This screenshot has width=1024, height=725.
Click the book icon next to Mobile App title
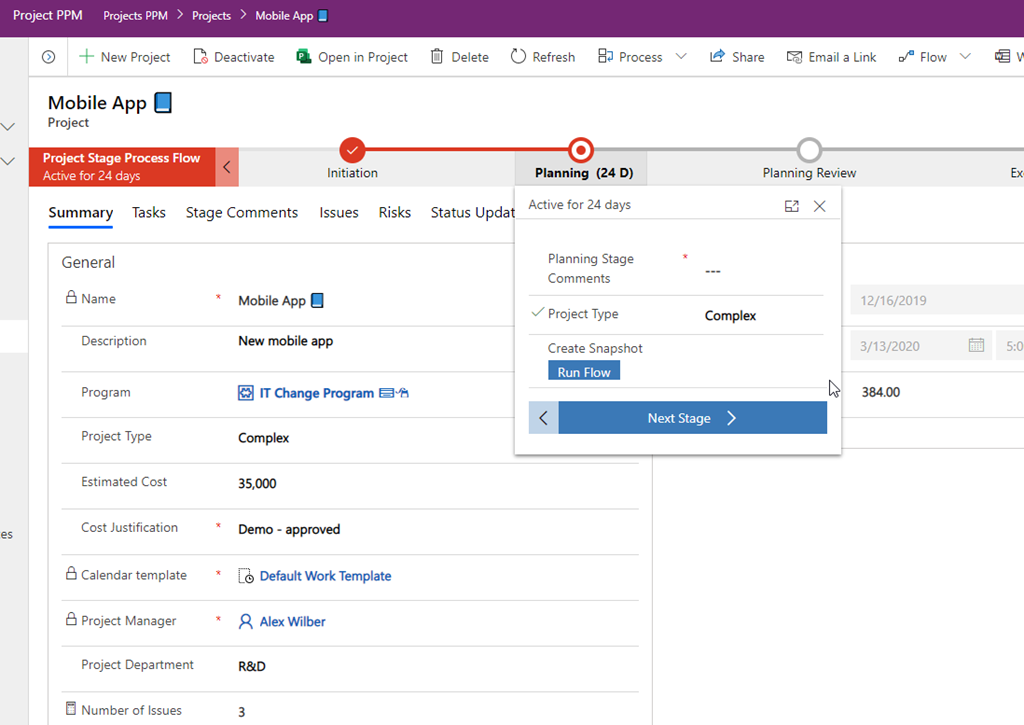pos(163,103)
